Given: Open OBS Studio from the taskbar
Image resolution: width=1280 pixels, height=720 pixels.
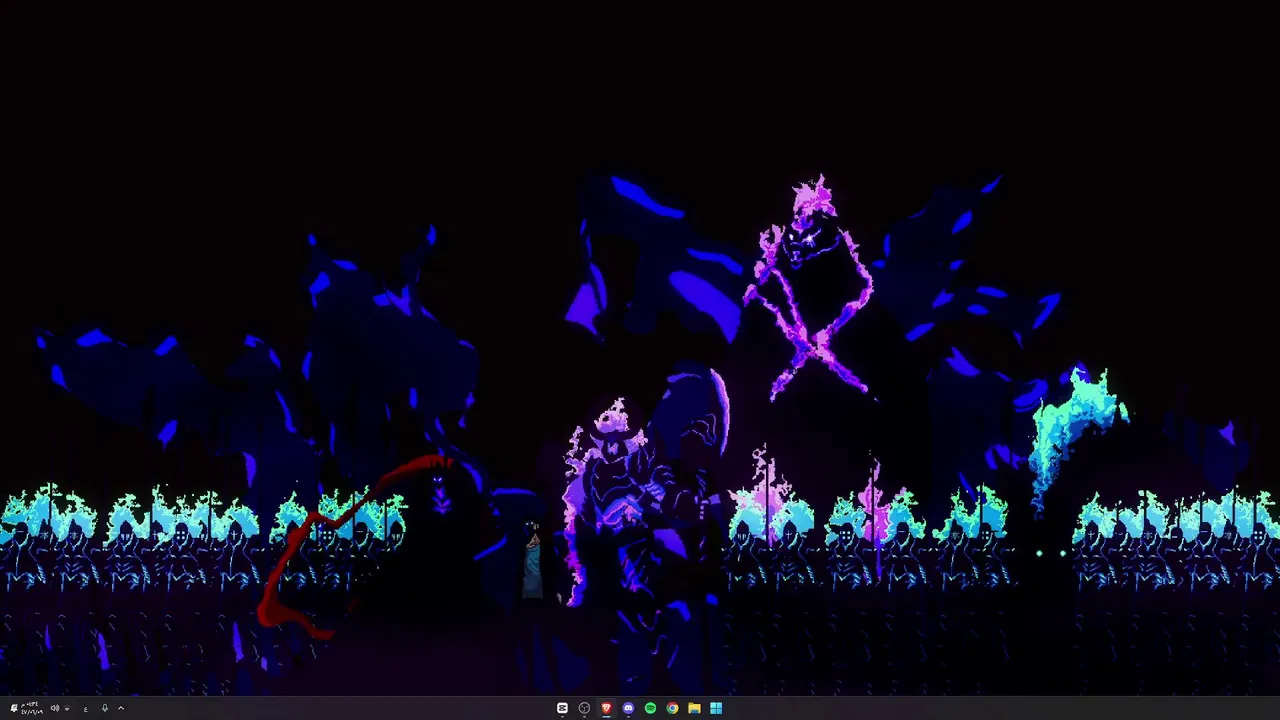Looking at the screenshot, I should [584, 708].
